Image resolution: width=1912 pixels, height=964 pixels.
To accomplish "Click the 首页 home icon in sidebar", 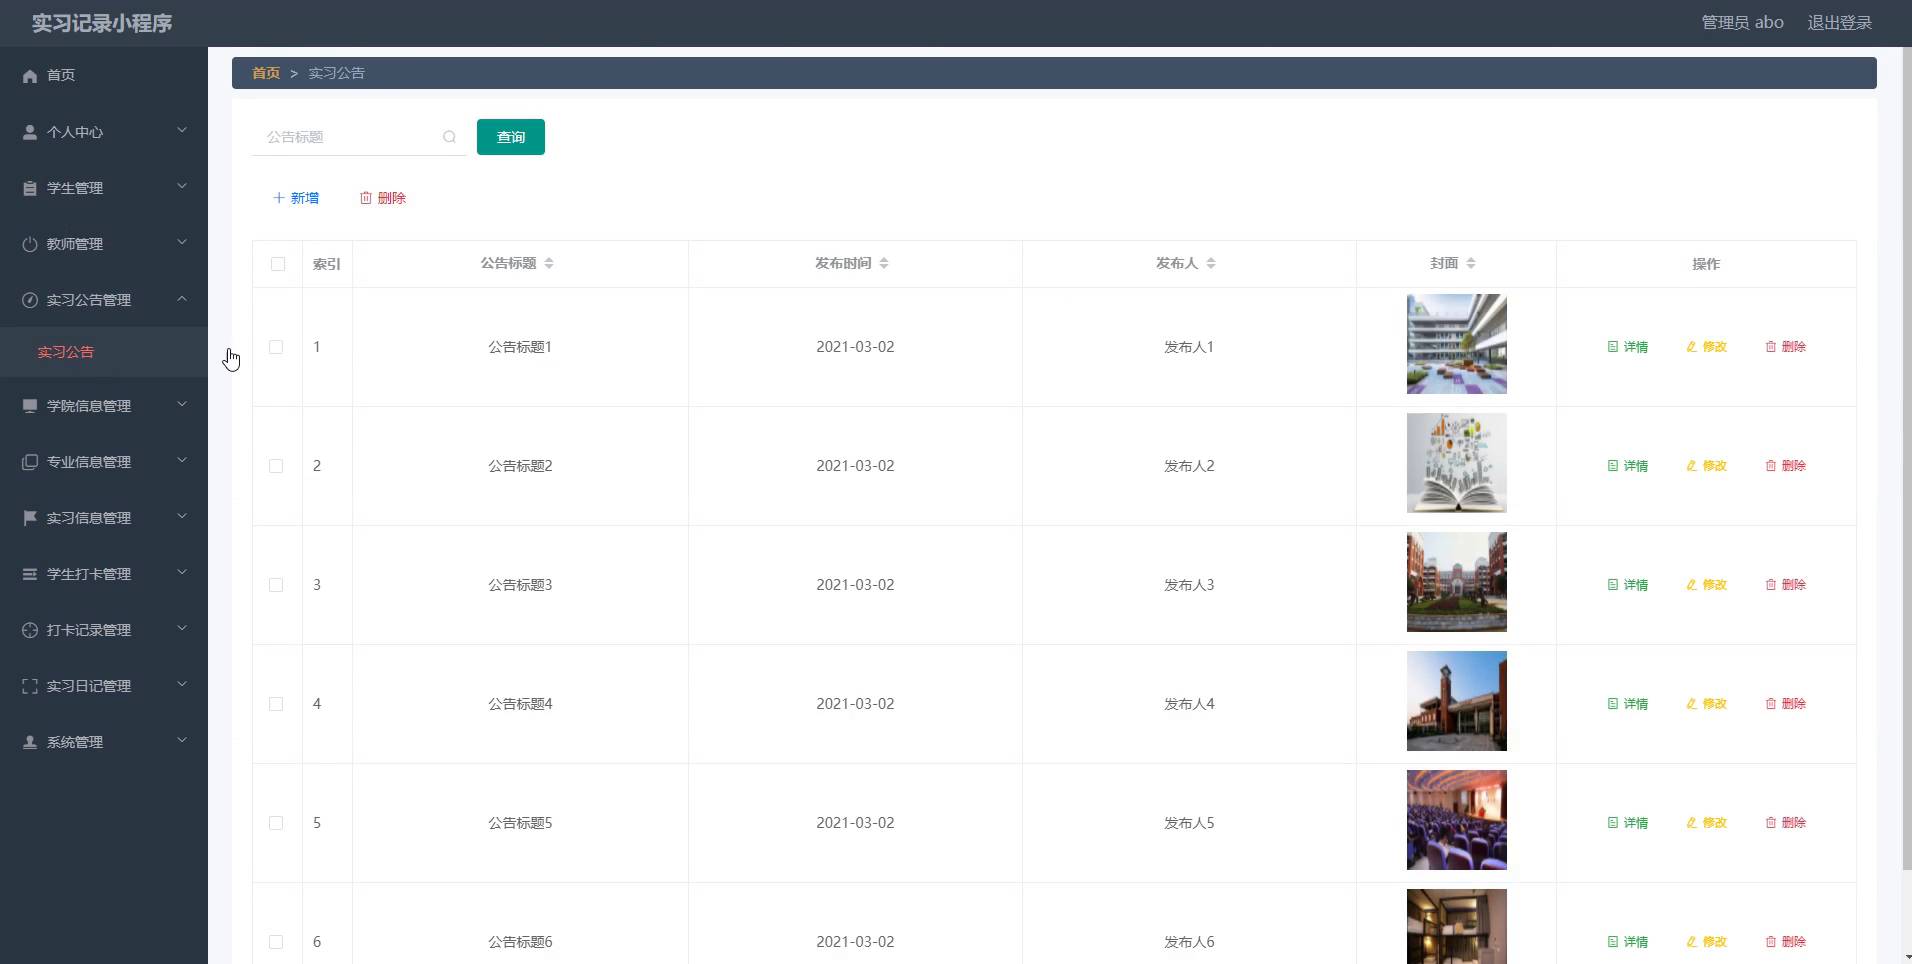I will [29, 75].
